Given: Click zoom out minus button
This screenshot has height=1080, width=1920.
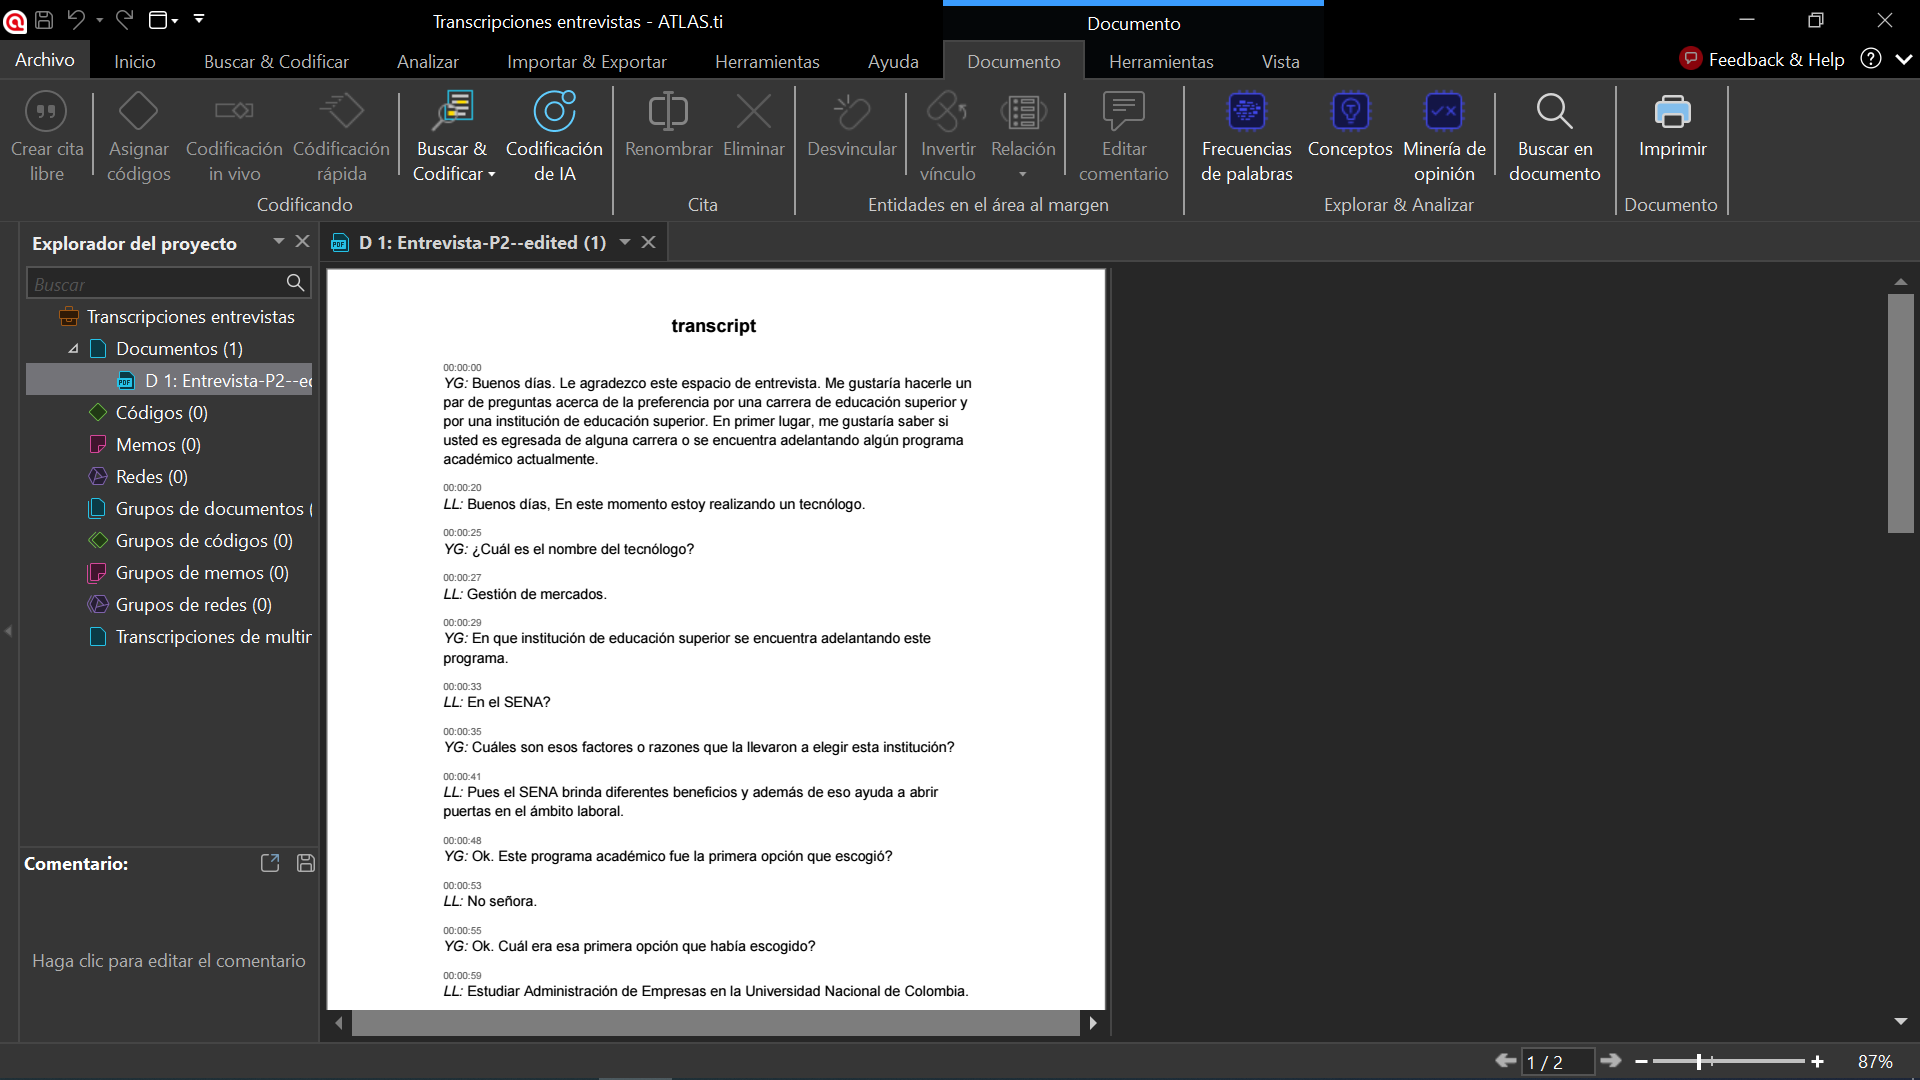Looking at the screenshot, I should [x=1641, y=1062].
